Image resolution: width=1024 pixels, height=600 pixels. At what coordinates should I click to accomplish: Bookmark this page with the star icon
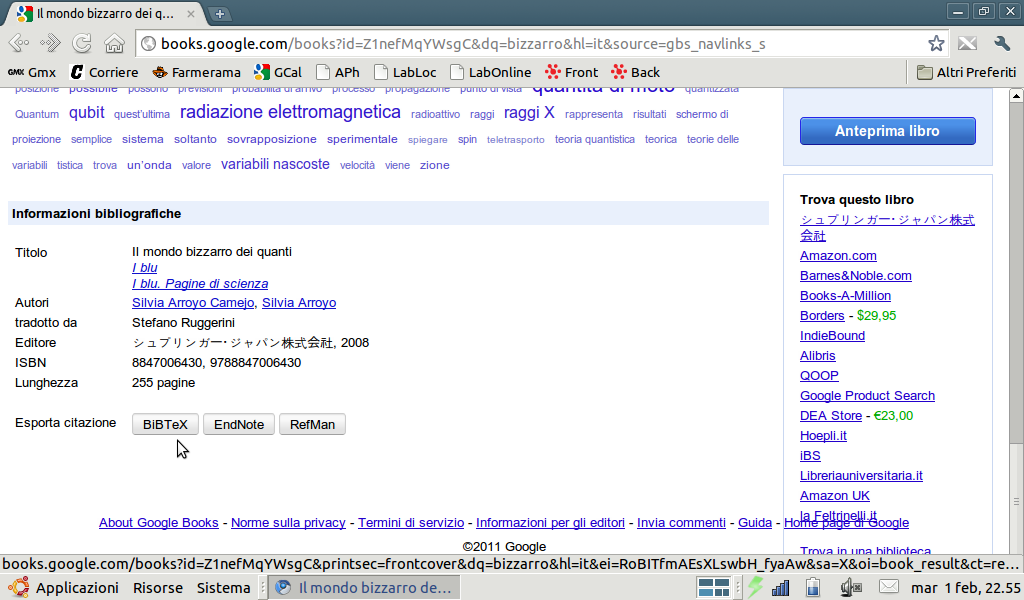(936, 43)
